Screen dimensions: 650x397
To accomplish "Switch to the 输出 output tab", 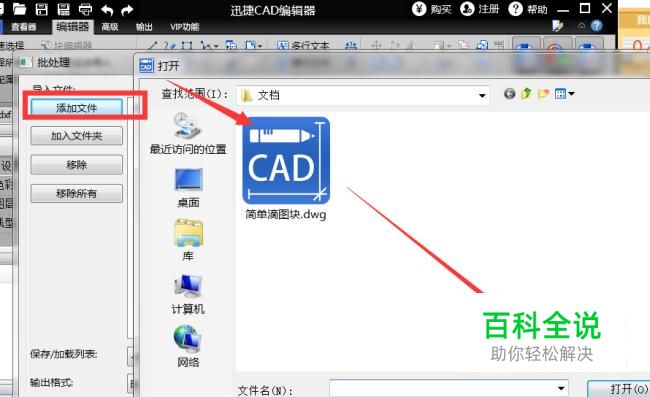I will (144, 27).
